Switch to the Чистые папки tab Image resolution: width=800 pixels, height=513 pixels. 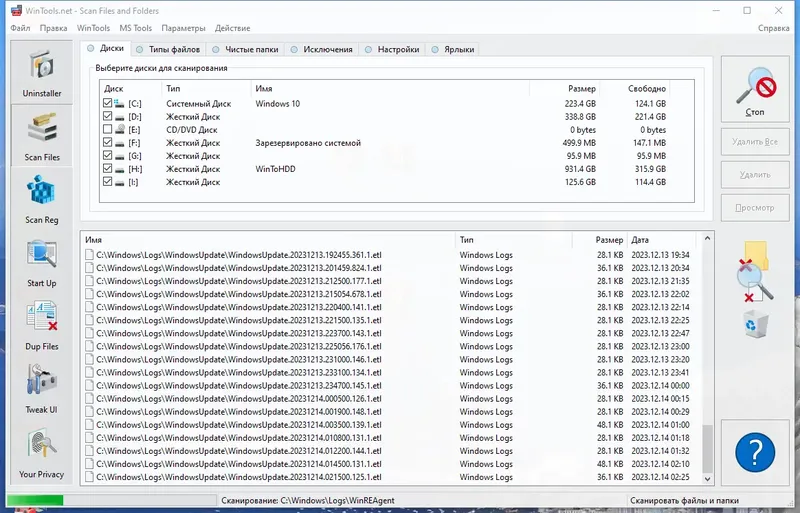[245, 50]
